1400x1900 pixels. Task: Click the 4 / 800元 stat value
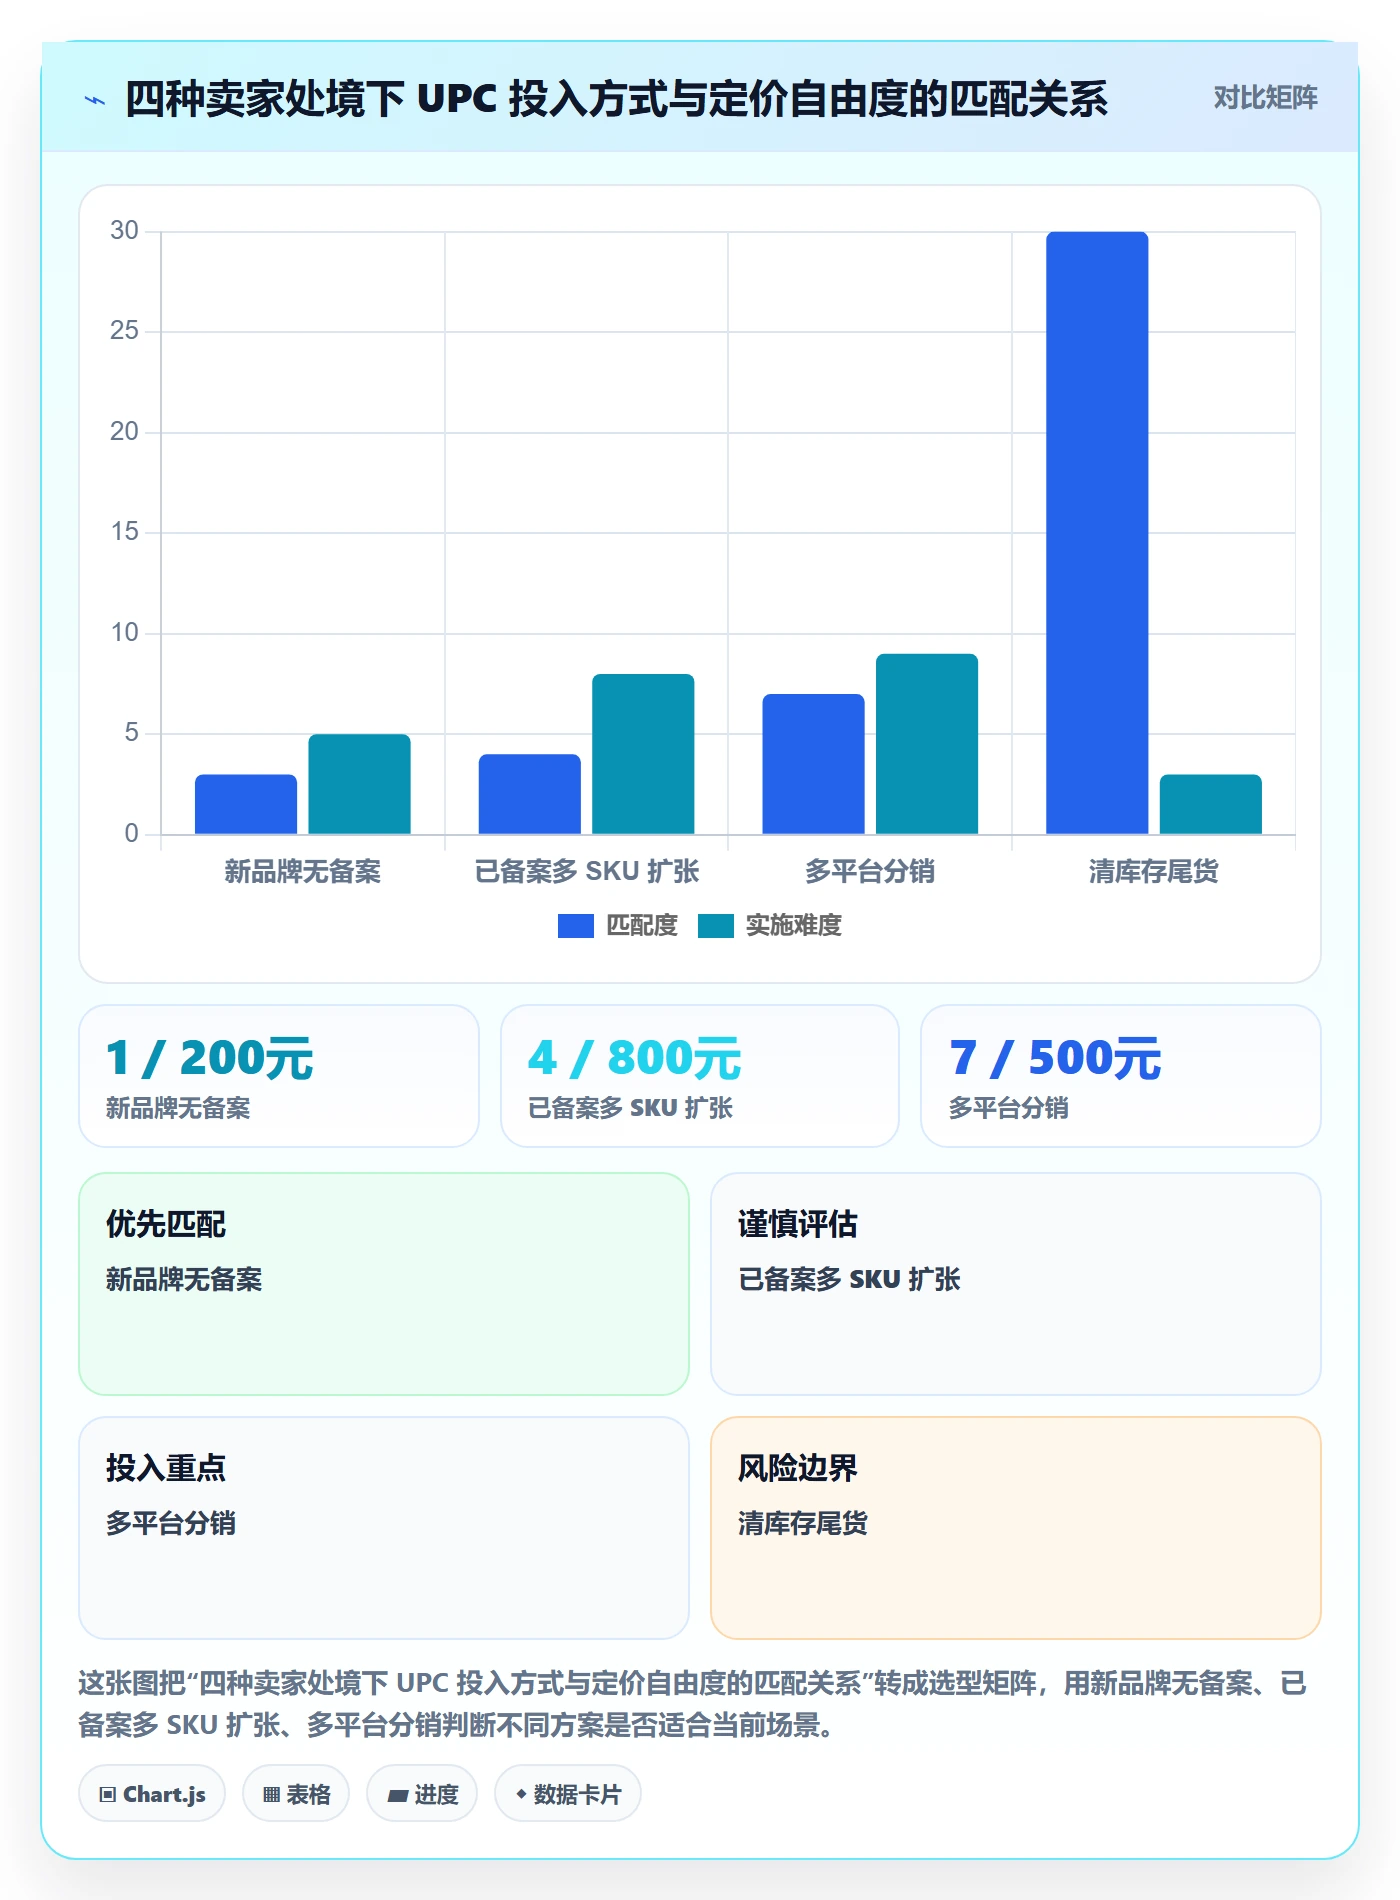(635, 1058)
